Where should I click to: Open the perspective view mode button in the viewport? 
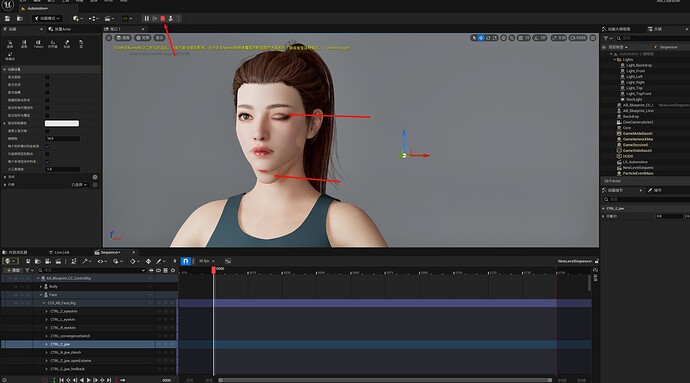[x=123, y=38]
